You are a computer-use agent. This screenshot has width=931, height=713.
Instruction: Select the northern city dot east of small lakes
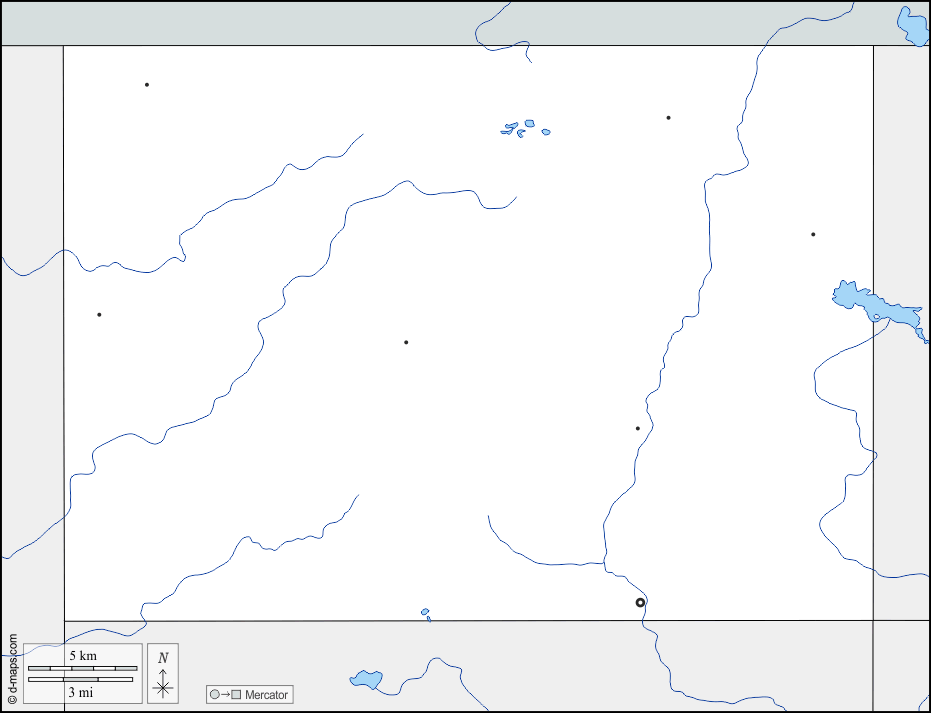668,117
